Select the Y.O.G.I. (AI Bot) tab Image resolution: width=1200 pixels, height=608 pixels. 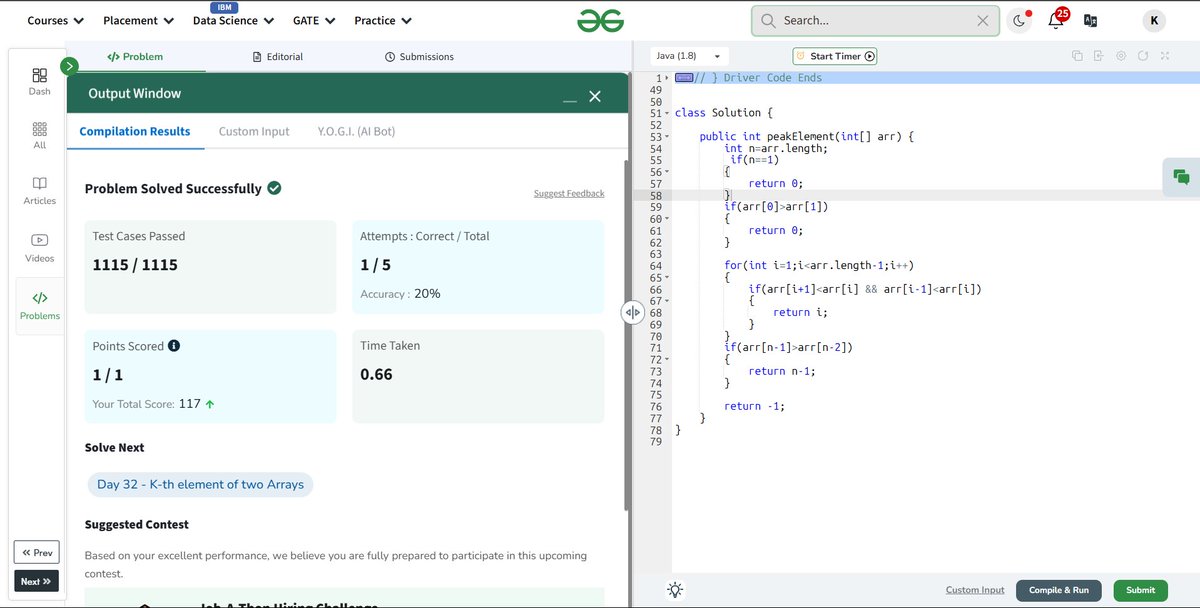coord(356,131)
